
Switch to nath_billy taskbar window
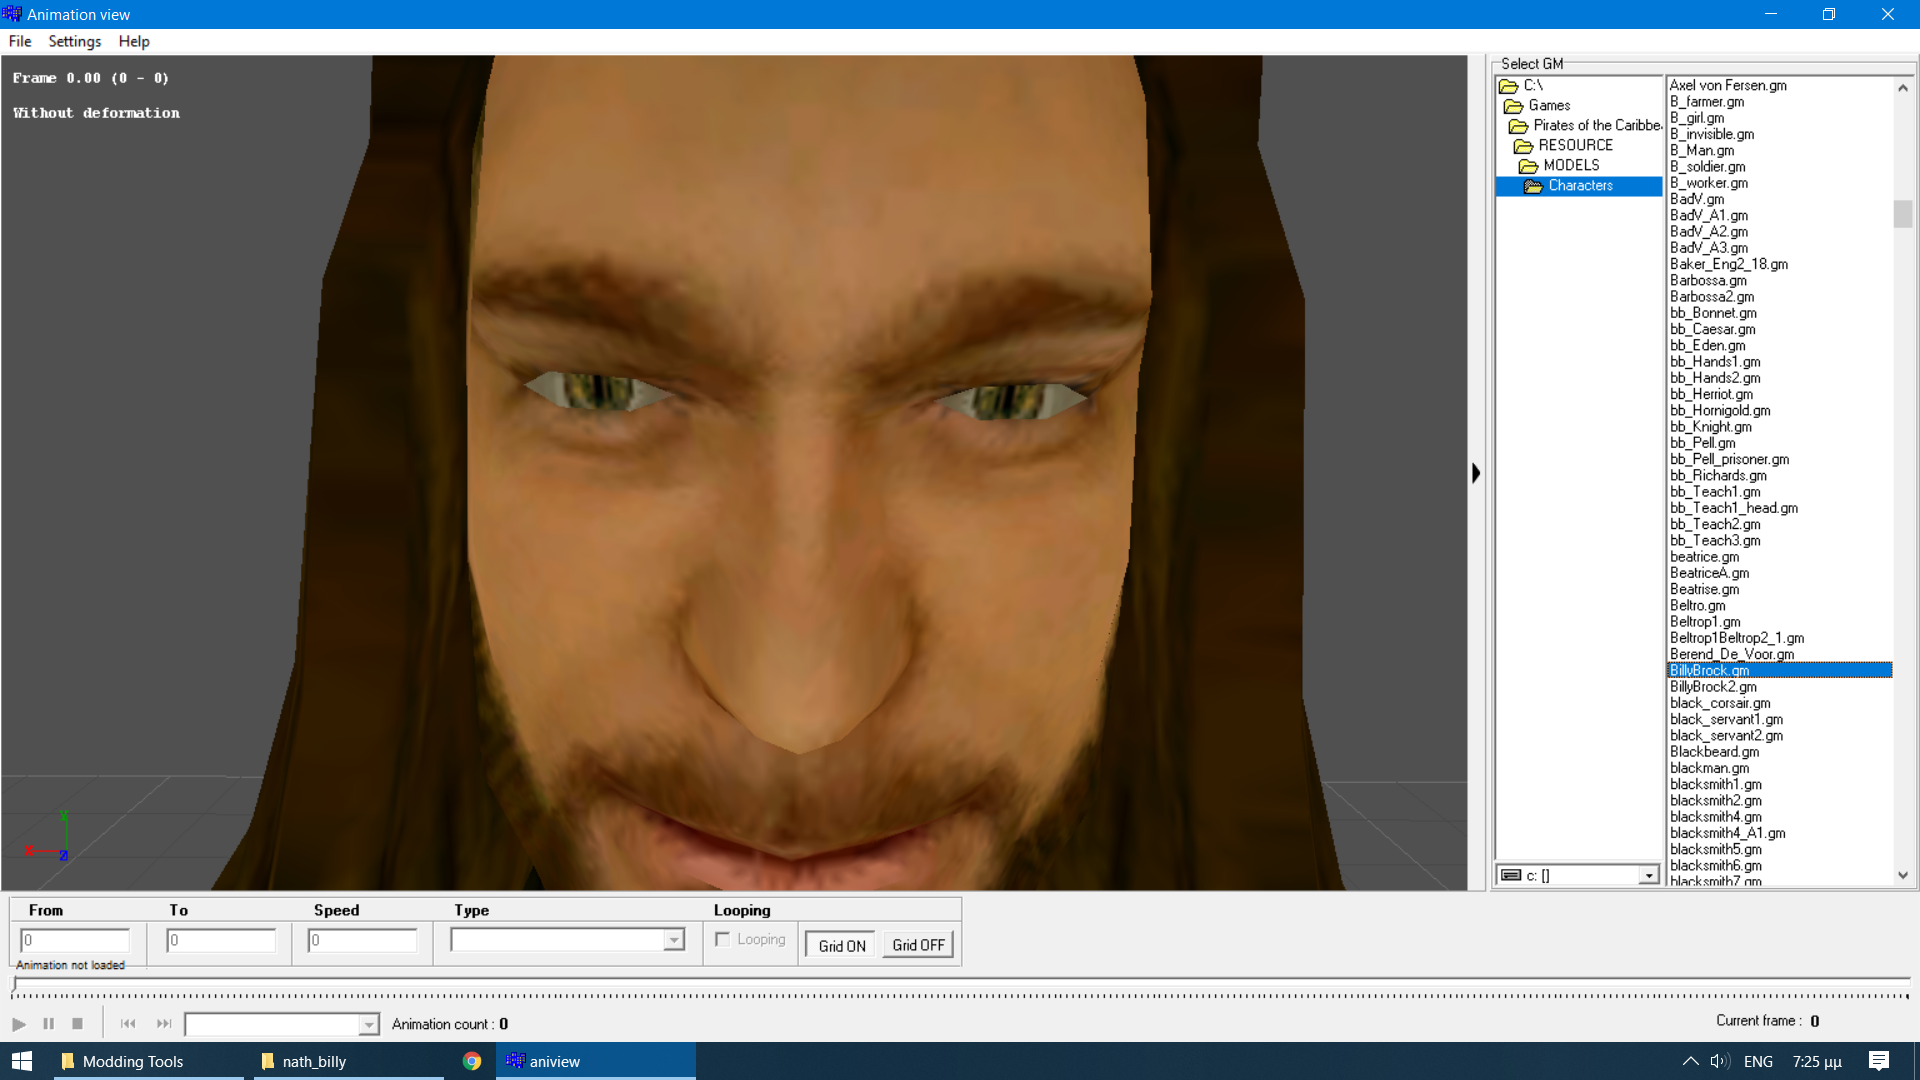348,1061
